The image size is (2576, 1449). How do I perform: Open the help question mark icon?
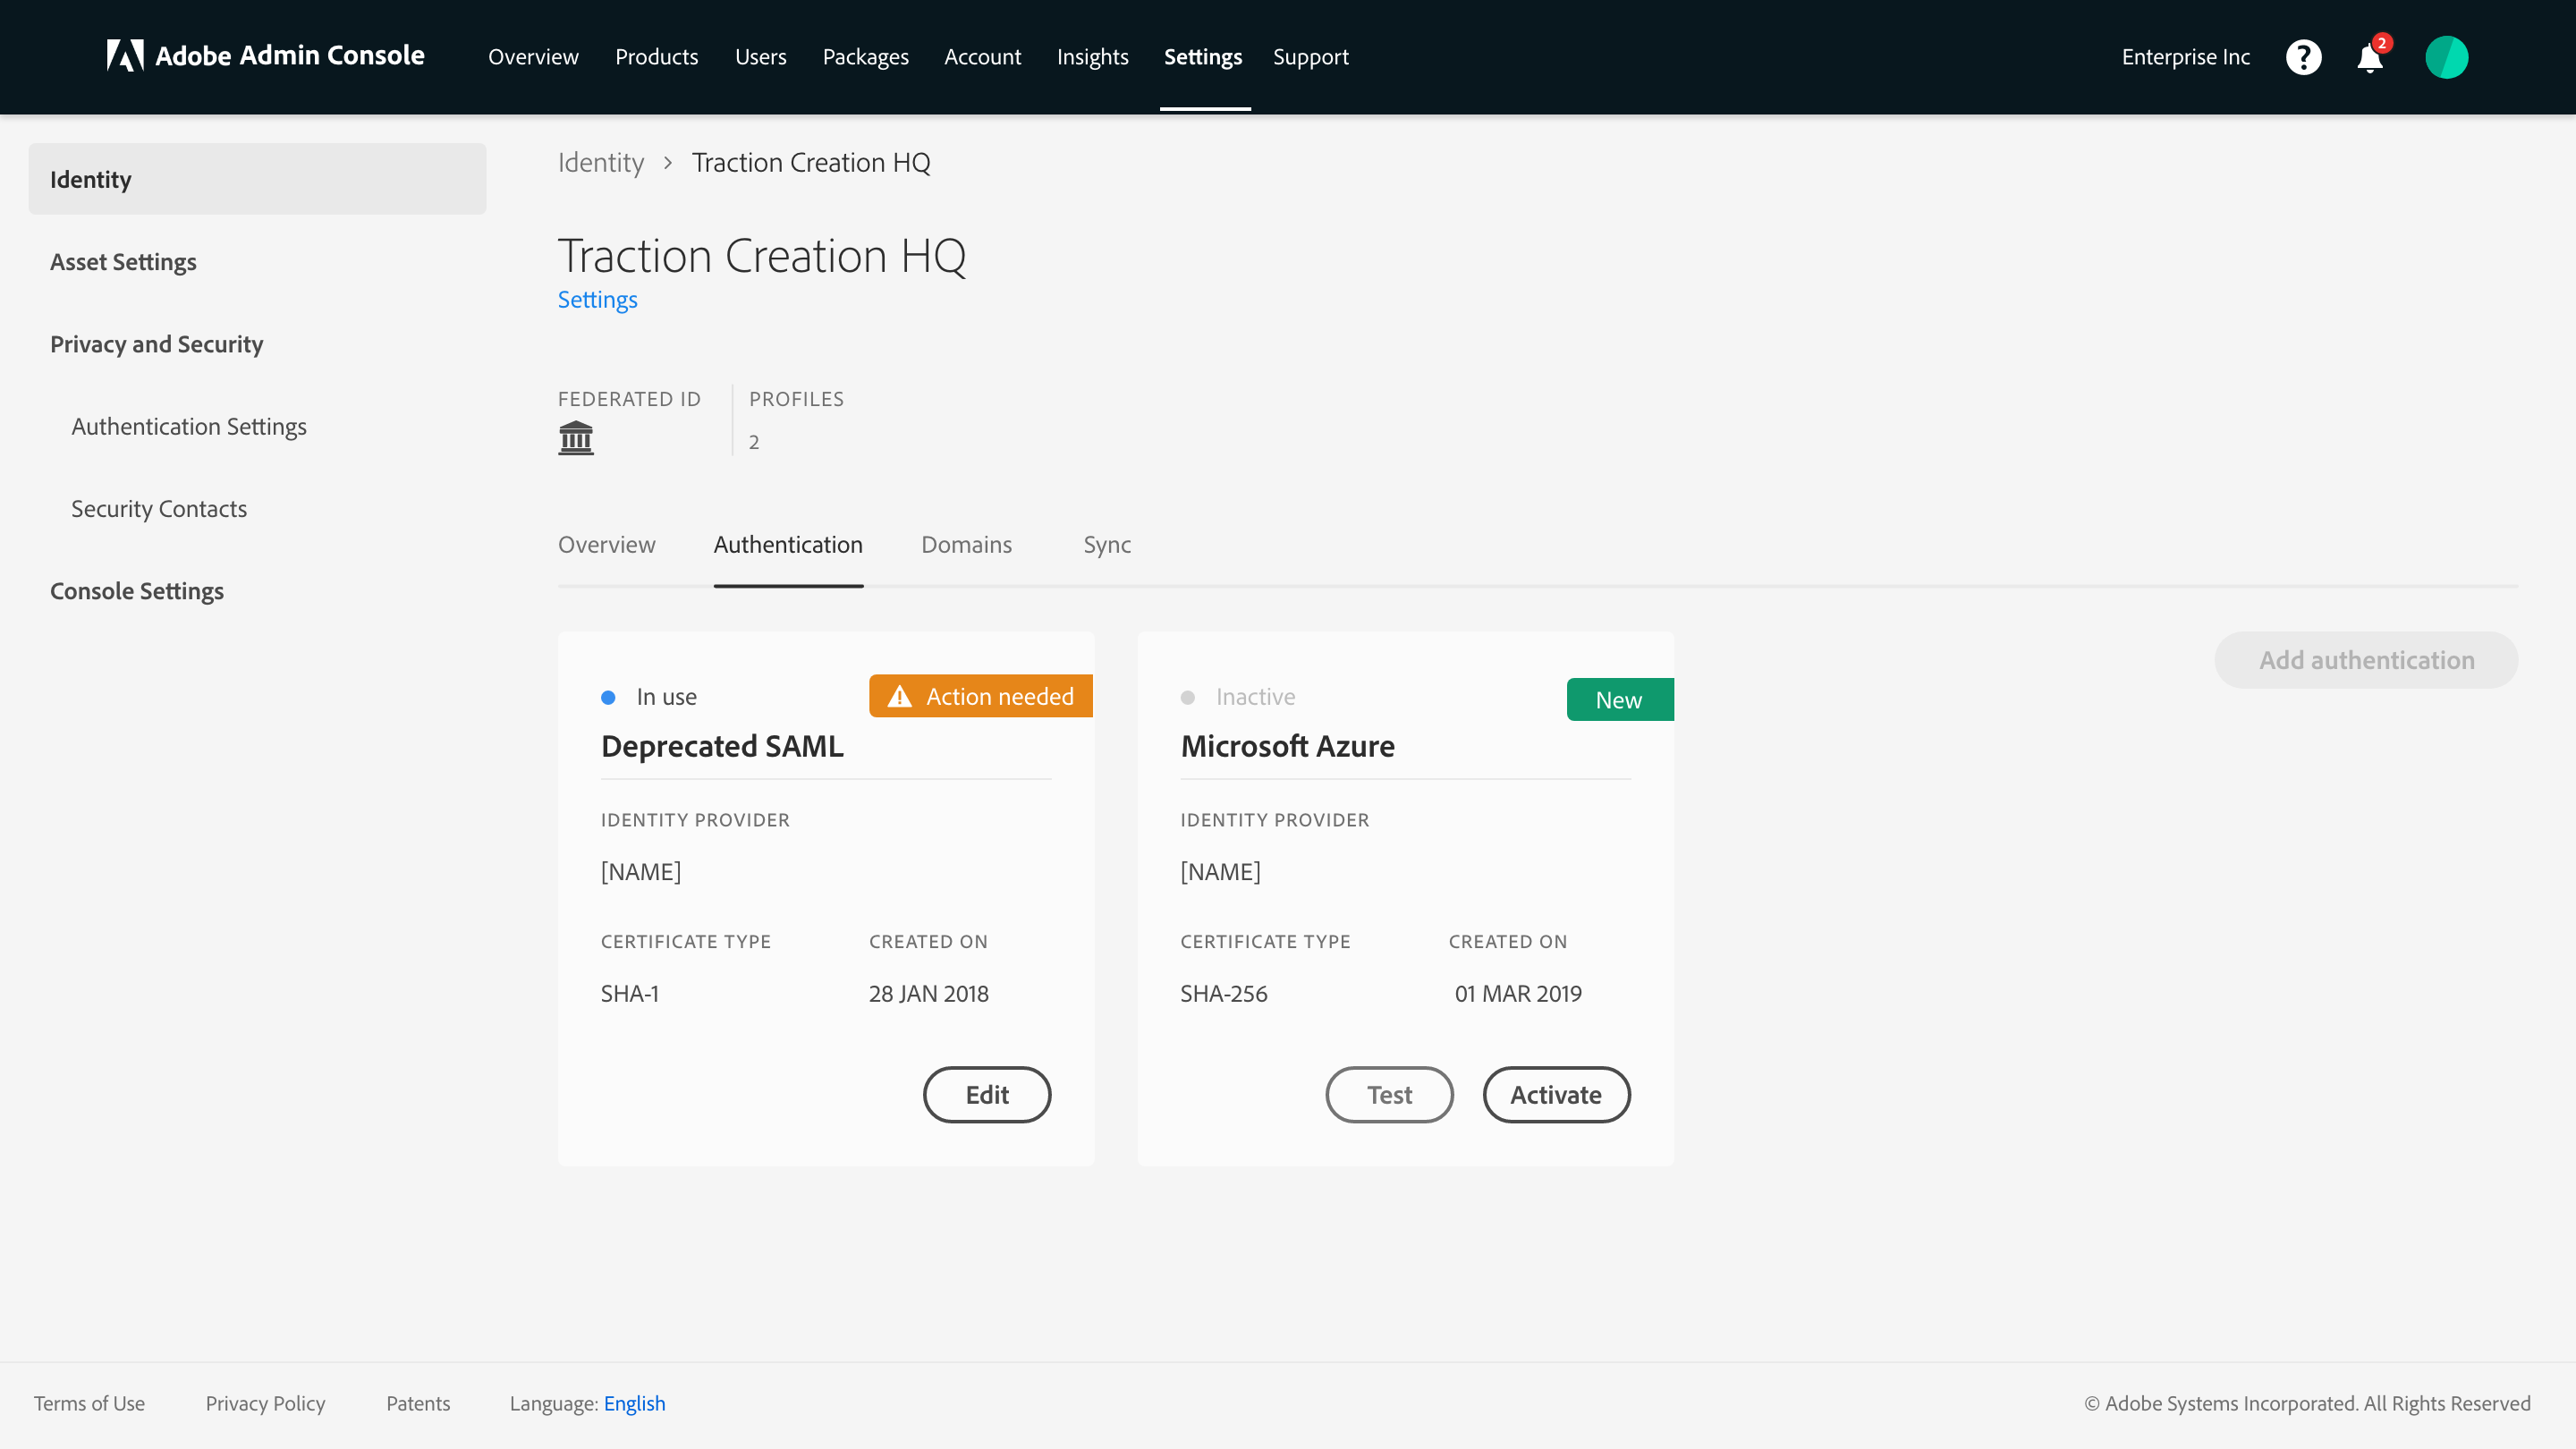2303,57
